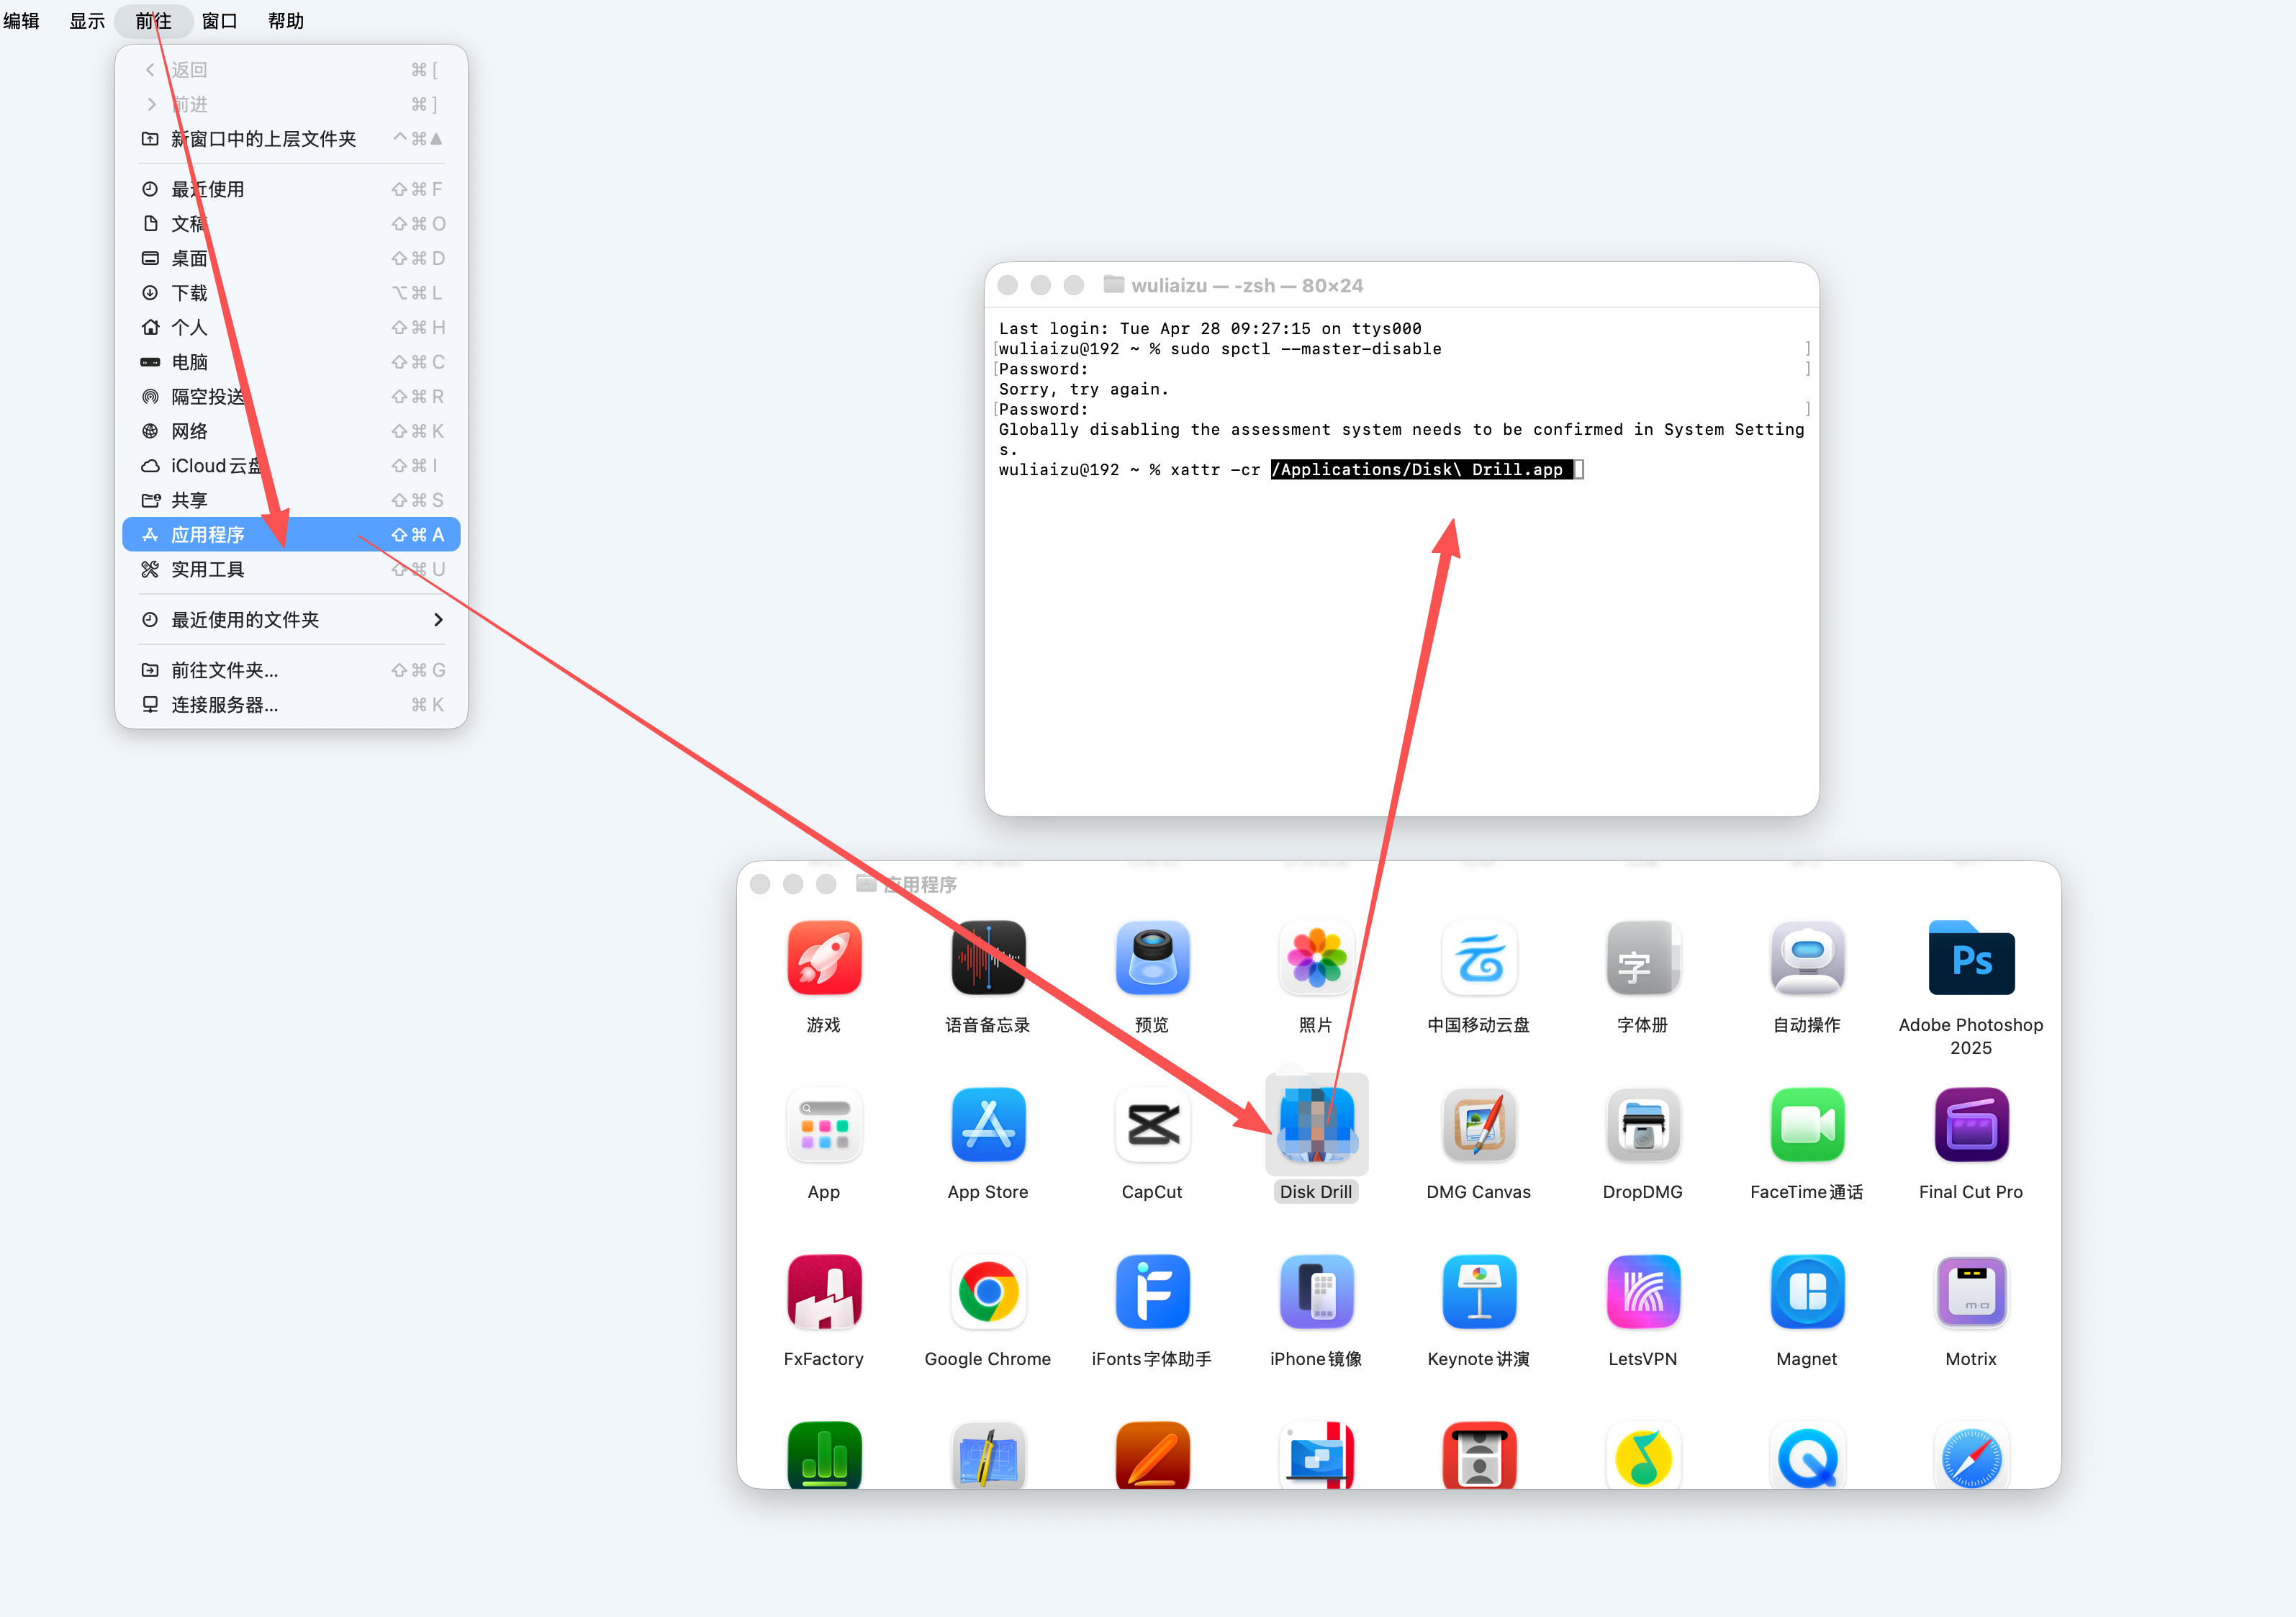Open the Magnet app icon
Viewport: 2296px width, 1617px height.
pyautogui.click(x=1807, y=1292)
